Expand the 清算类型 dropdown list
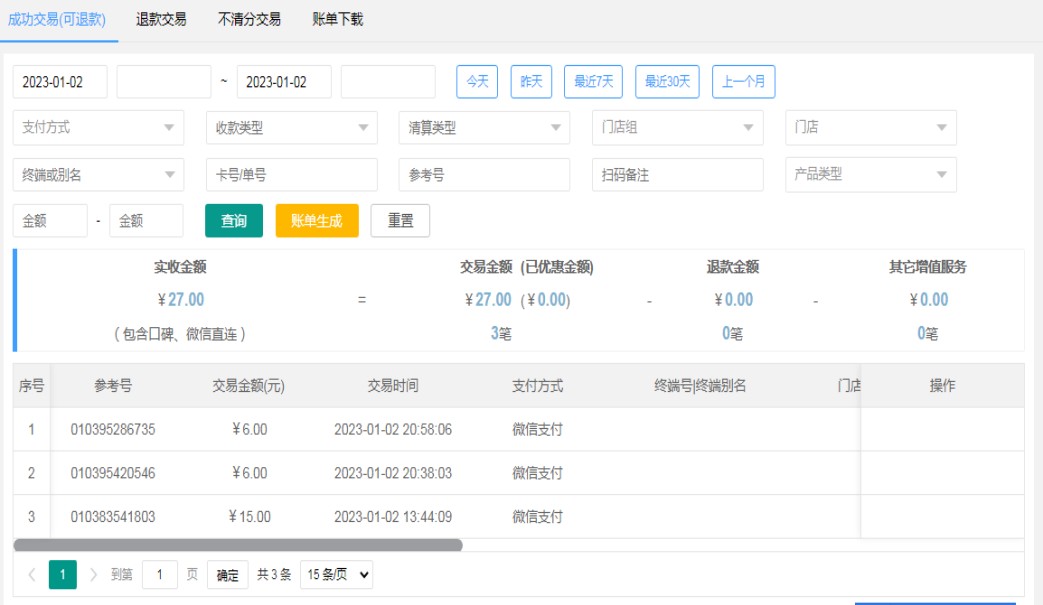This screenshot has height=605, width=1043. [x=484, y=128]
